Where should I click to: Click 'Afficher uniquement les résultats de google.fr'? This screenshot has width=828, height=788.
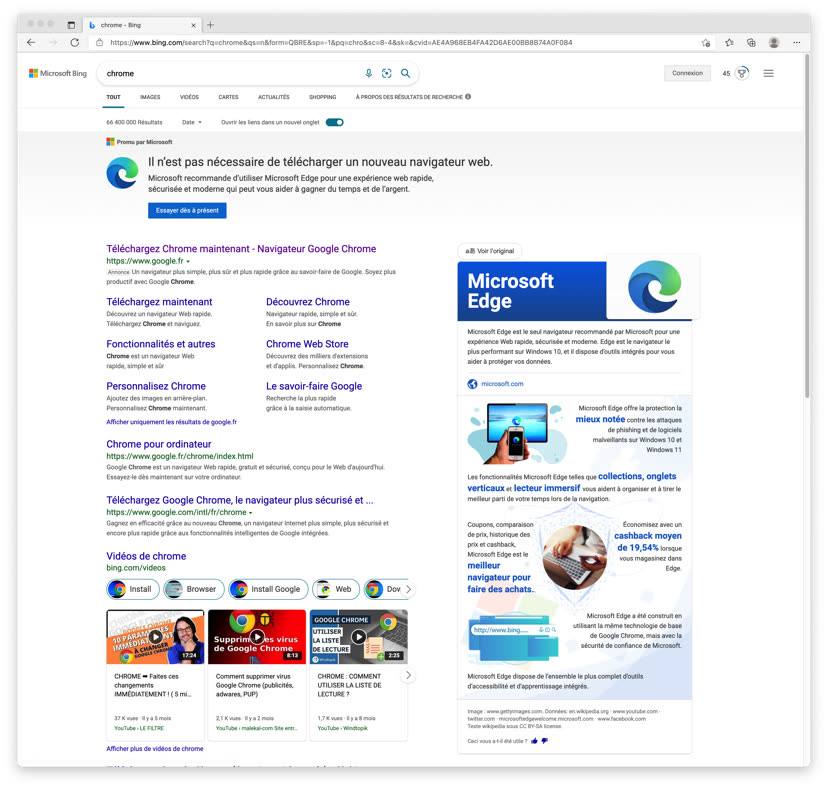click(172, 422)
